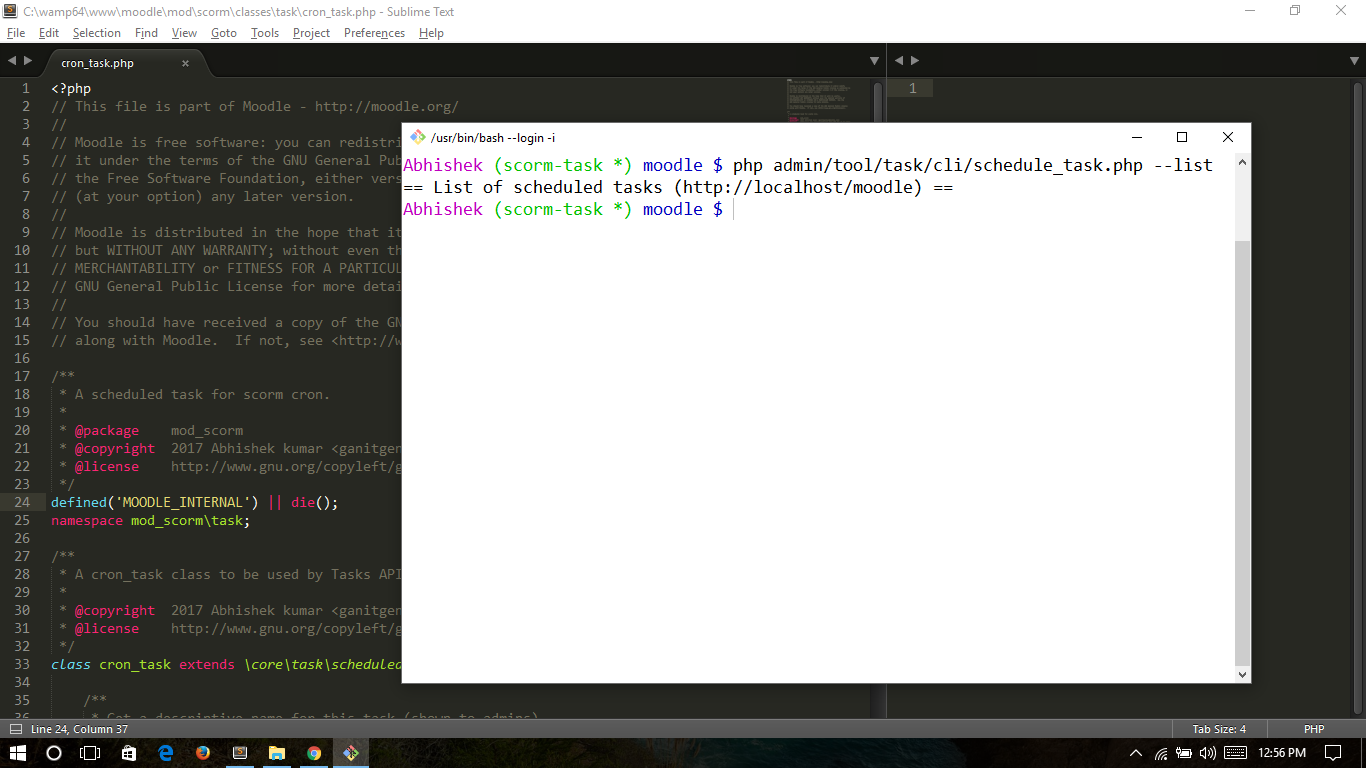Click the terminal scrollbar thumb
Screen dimensions: 1366x768
click(x=1242, y=453)
